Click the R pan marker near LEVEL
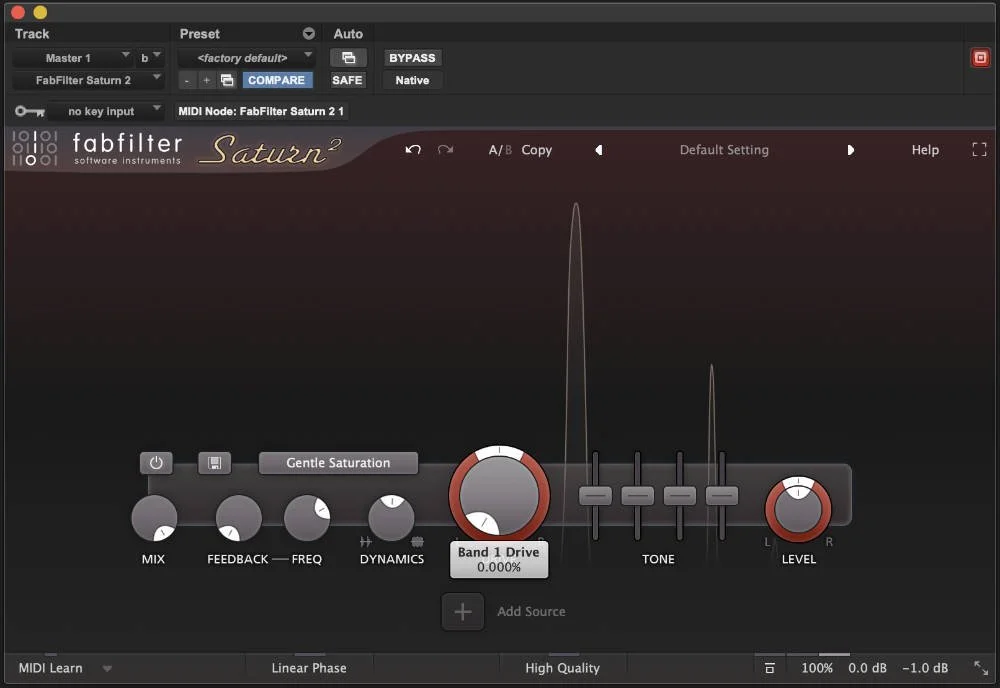 tap(829, 542)
